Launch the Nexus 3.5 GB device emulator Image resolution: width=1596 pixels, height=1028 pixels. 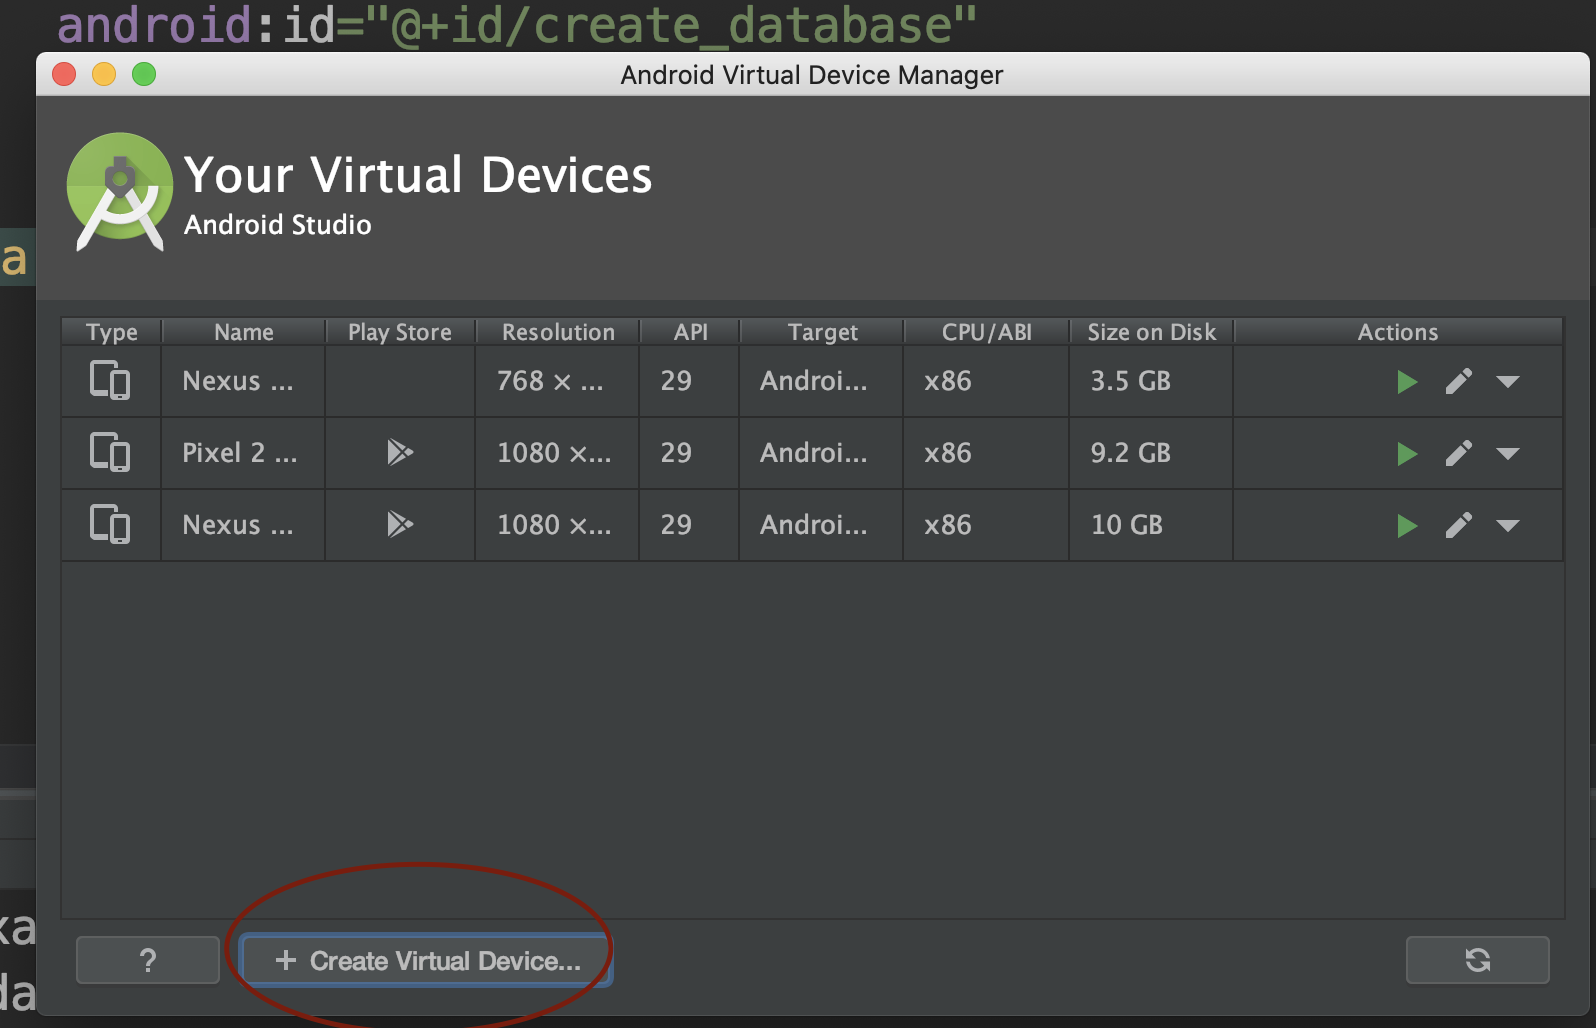pos(1407,381)
